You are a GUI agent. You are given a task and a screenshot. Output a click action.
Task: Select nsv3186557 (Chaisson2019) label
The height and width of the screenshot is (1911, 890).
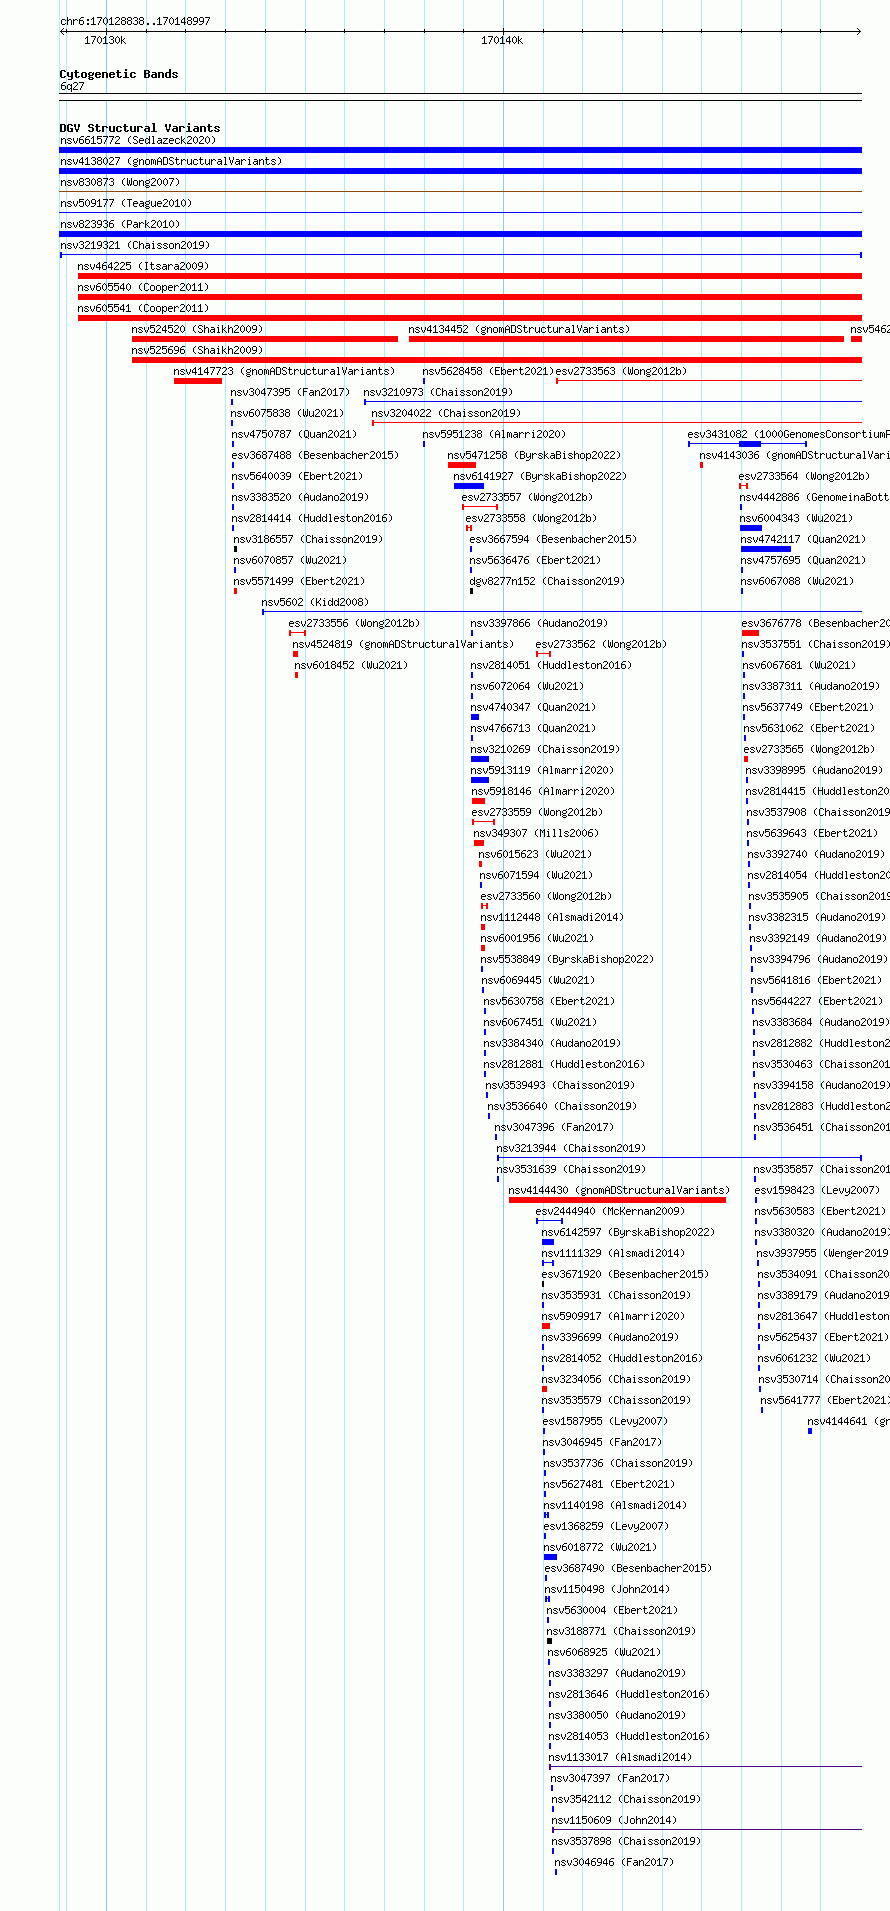pyautogui.click(x=308, y=539)
